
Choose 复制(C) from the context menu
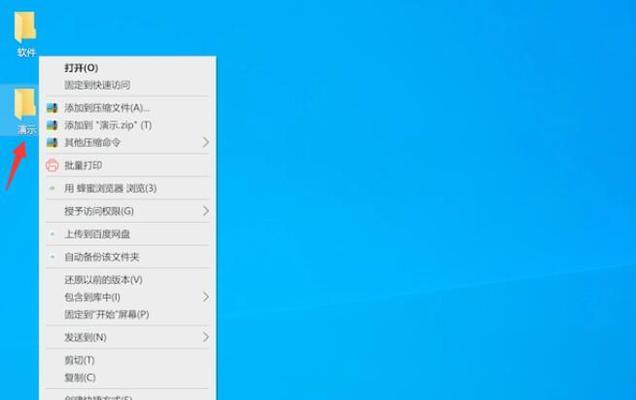[127, 378]
